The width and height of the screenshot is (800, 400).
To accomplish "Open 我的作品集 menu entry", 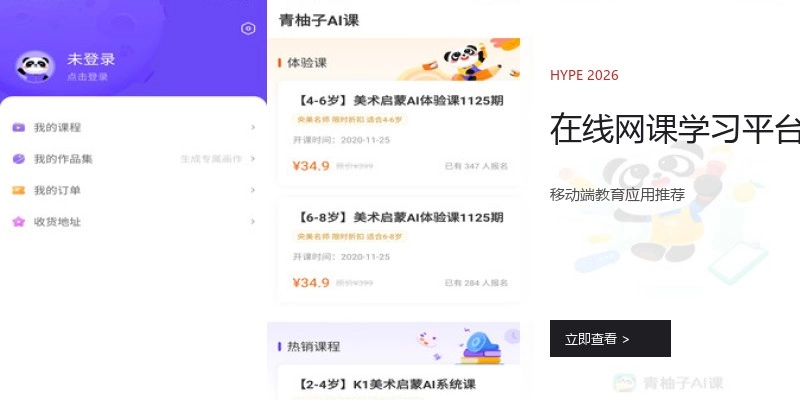I will pos(133,159).
